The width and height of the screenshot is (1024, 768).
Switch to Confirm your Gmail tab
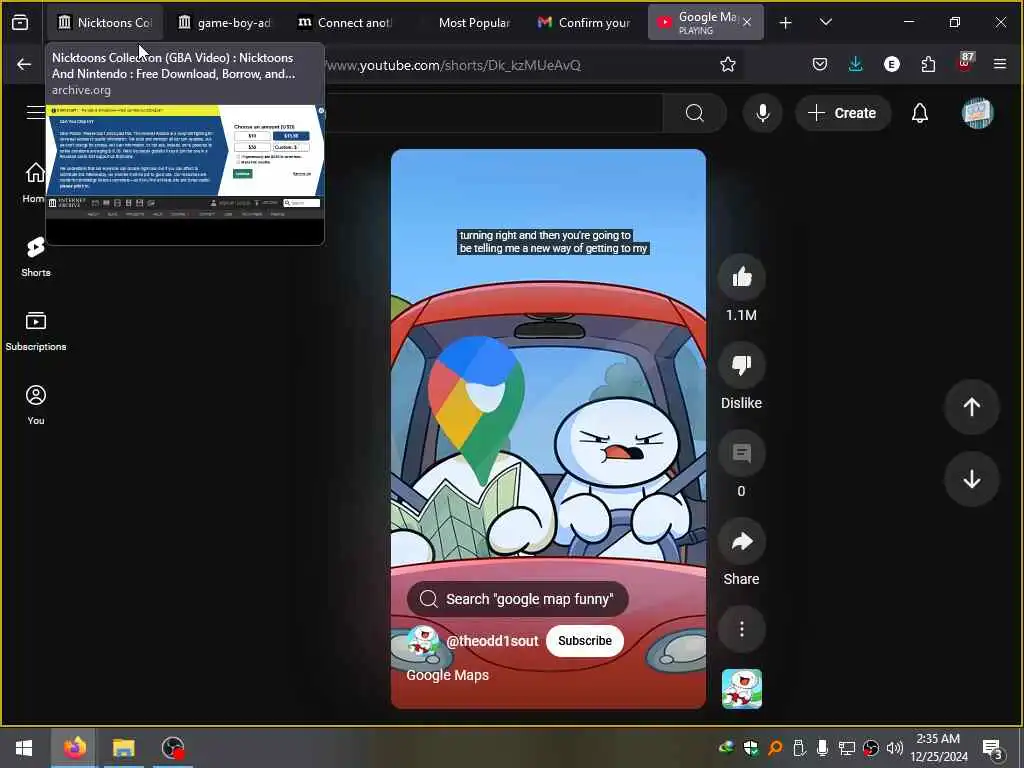(x=585, y=22)
